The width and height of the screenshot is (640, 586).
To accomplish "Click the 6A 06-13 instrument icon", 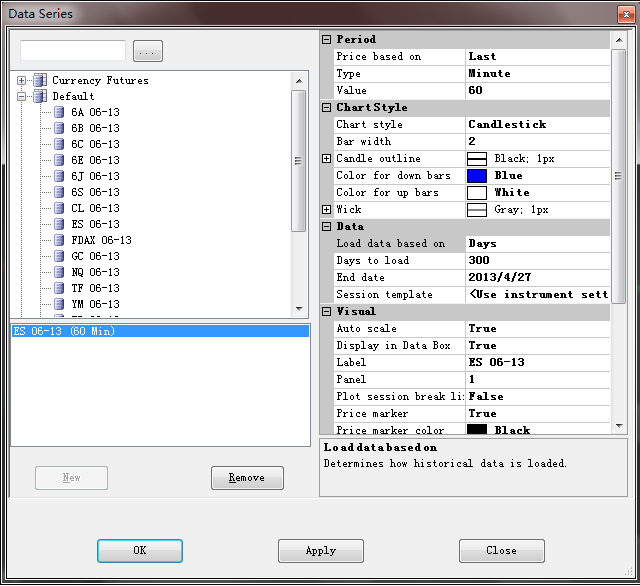I will coord(59,112).
